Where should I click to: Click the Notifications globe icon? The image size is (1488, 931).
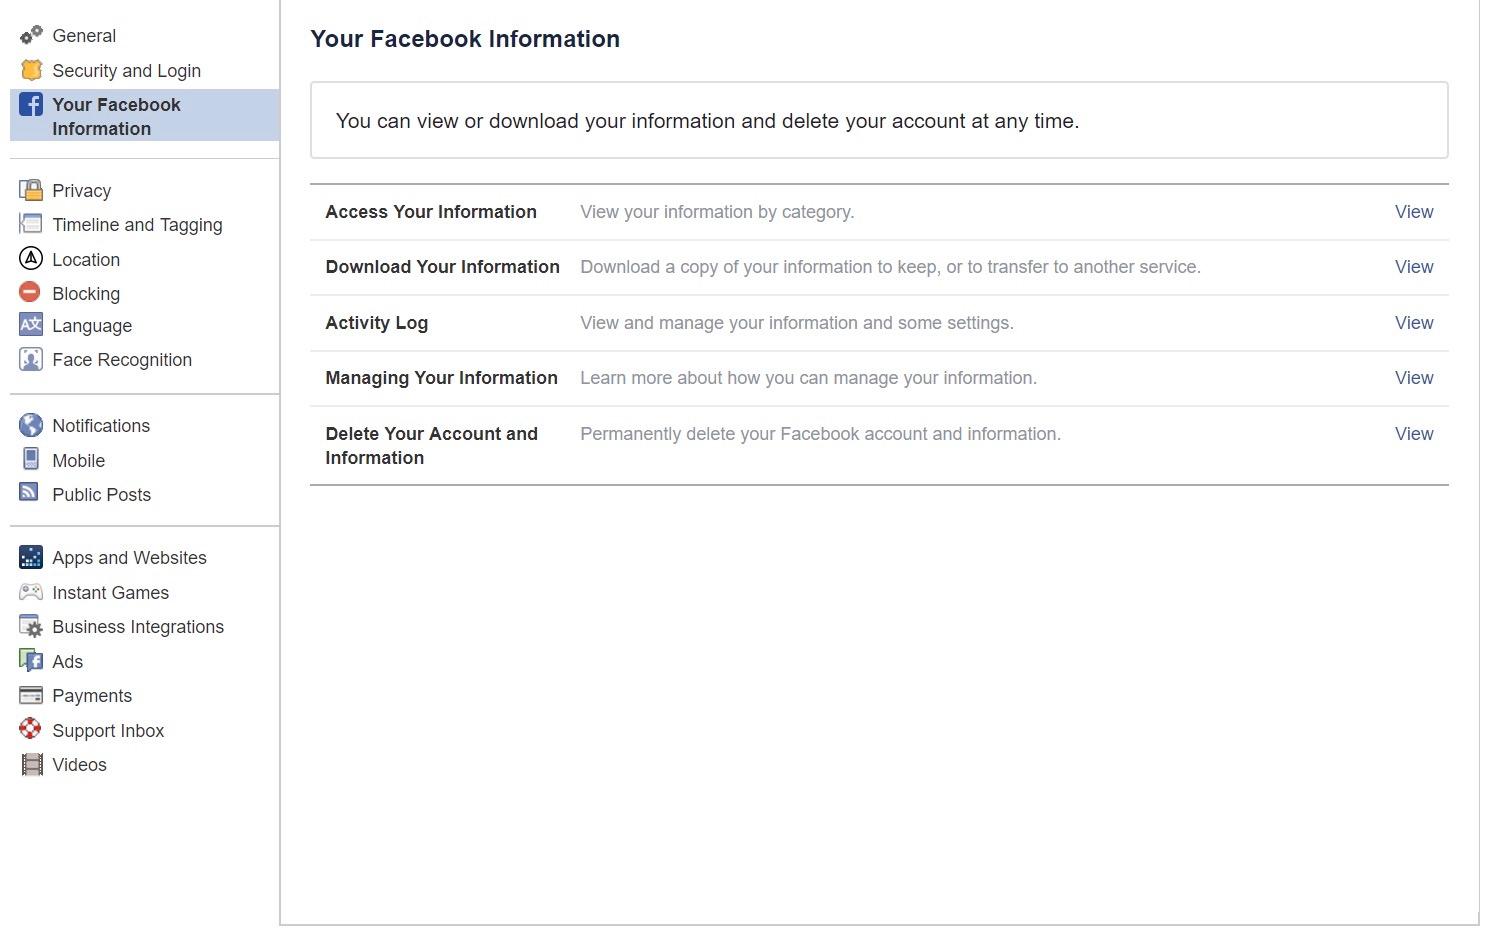(31, 425)
